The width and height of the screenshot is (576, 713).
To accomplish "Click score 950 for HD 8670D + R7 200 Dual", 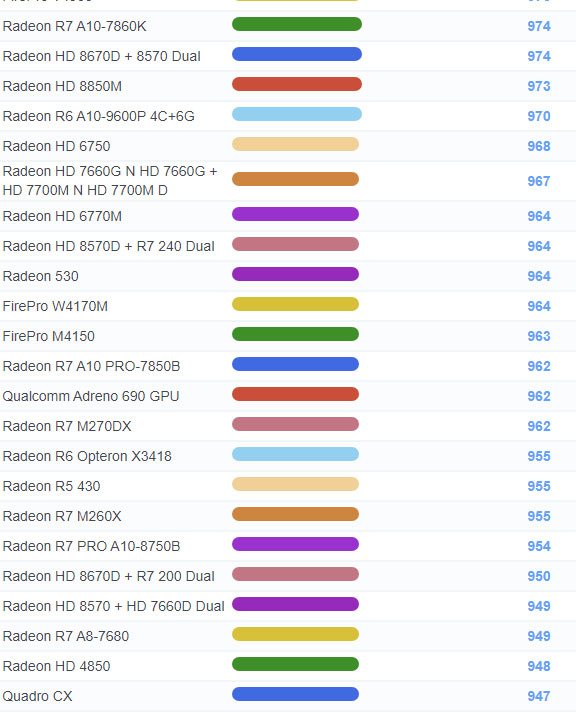I will click(x=539, y=577).
